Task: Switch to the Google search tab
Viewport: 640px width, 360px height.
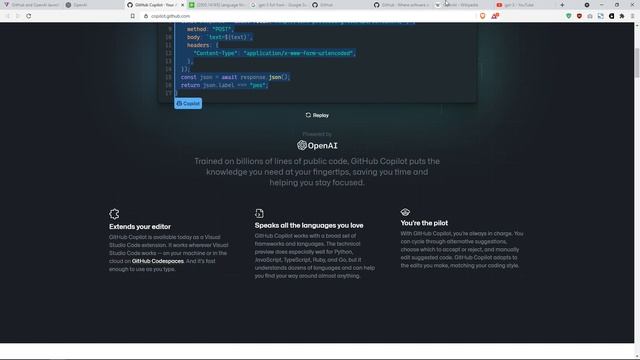Action: click(279, 5)
